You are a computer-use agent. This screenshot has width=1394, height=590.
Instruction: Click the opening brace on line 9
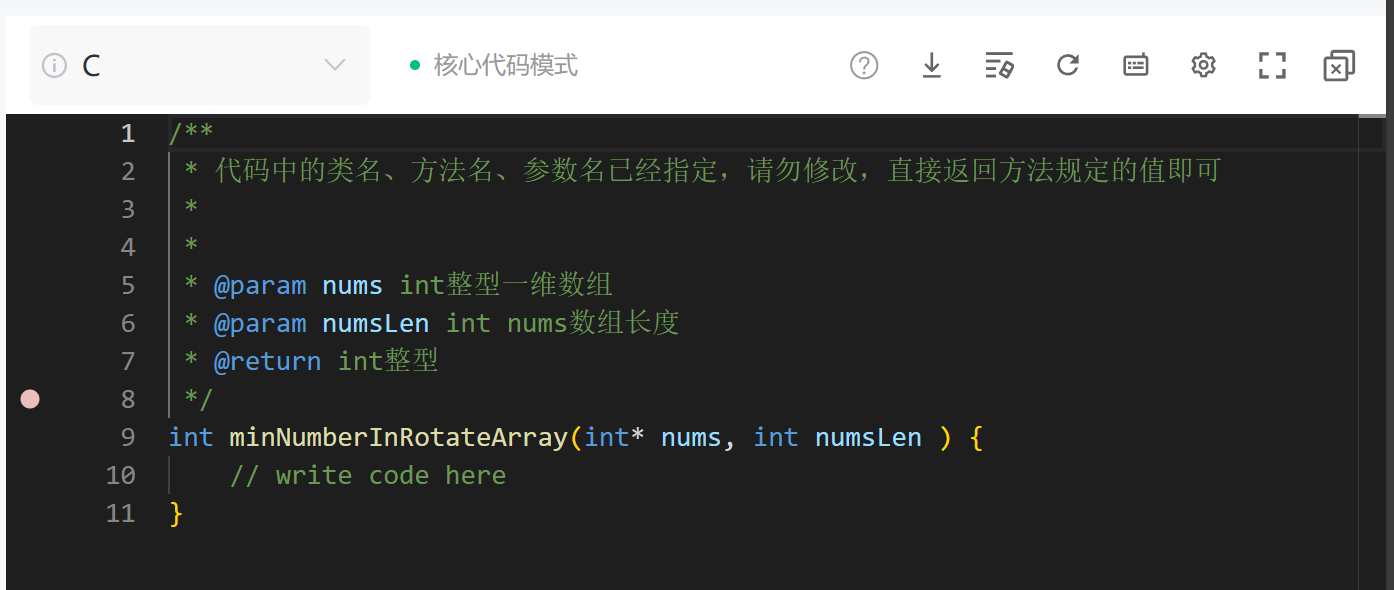pos(976,437)
